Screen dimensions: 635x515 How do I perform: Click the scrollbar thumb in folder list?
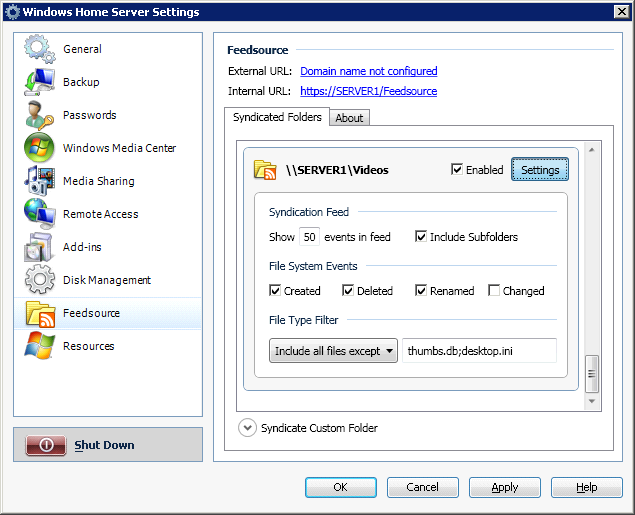pyautogui.click(x=592, y=374)
